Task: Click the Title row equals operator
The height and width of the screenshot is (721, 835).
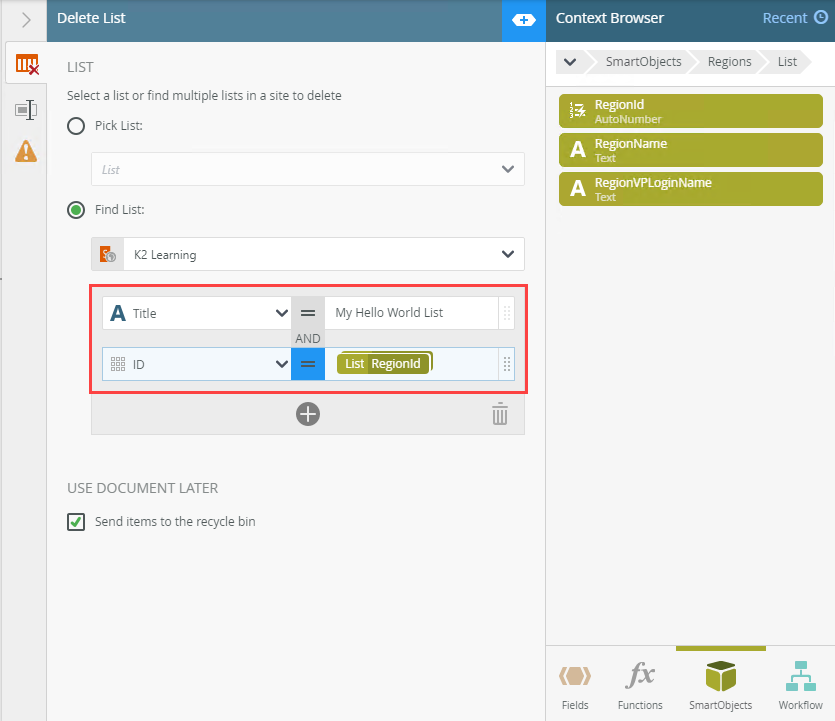Action: tap(308, 313)
